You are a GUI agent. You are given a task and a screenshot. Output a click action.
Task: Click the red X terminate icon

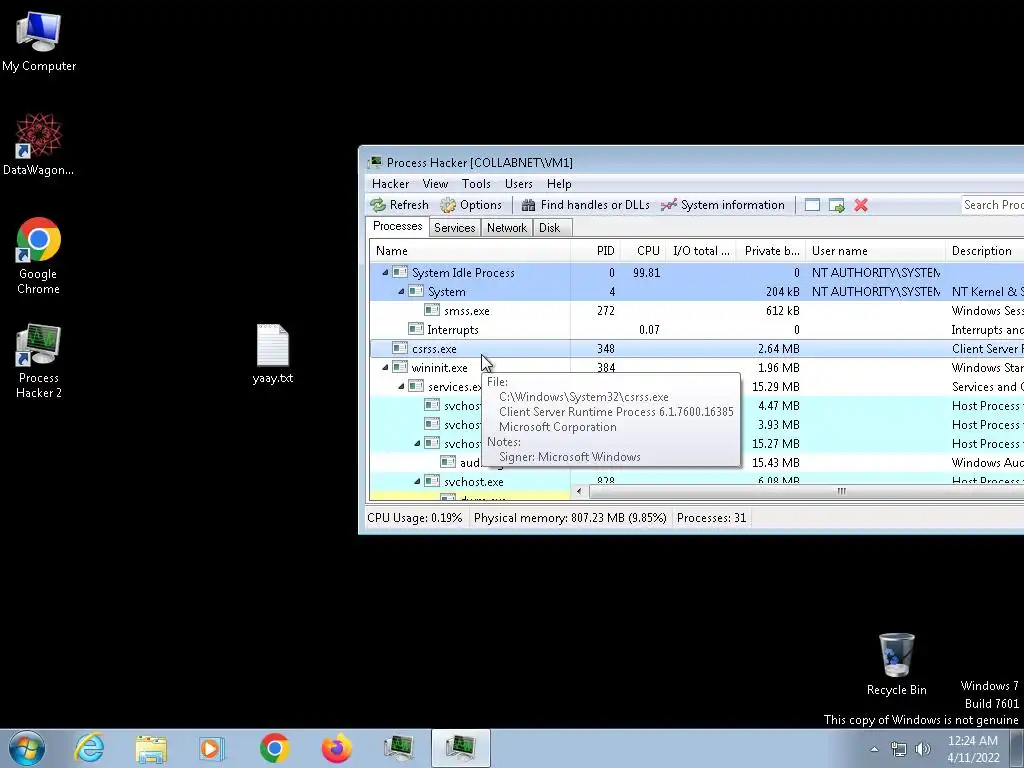click(x=861, y=205)
